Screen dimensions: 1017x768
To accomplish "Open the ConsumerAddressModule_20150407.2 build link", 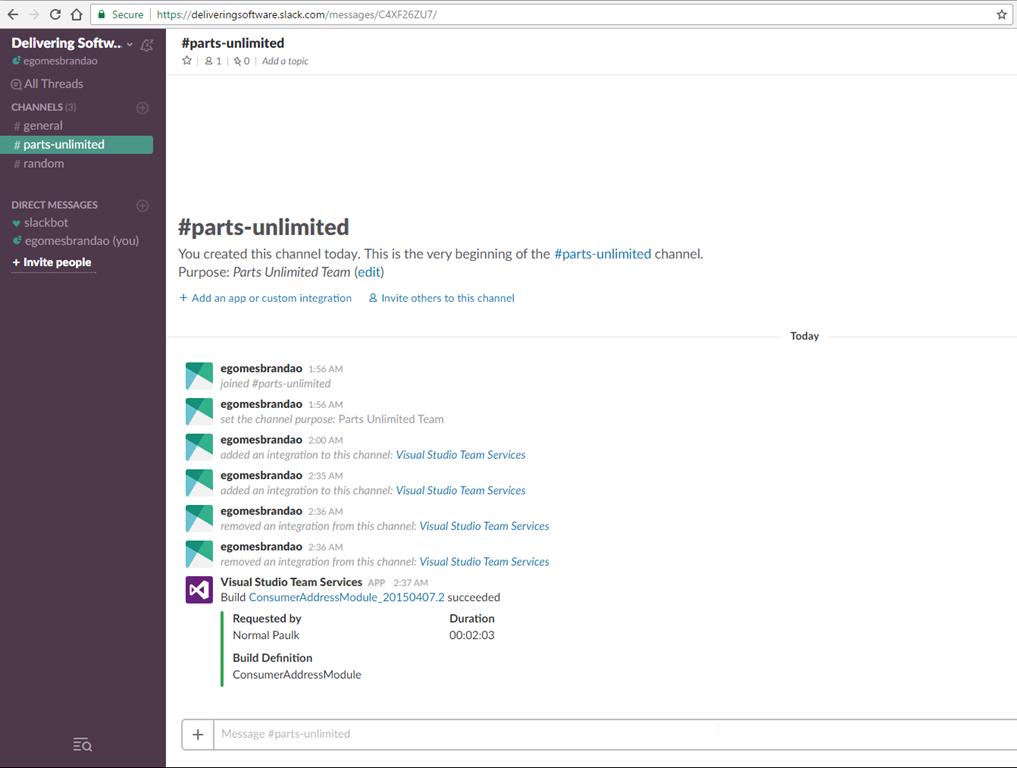I will 347,597.
